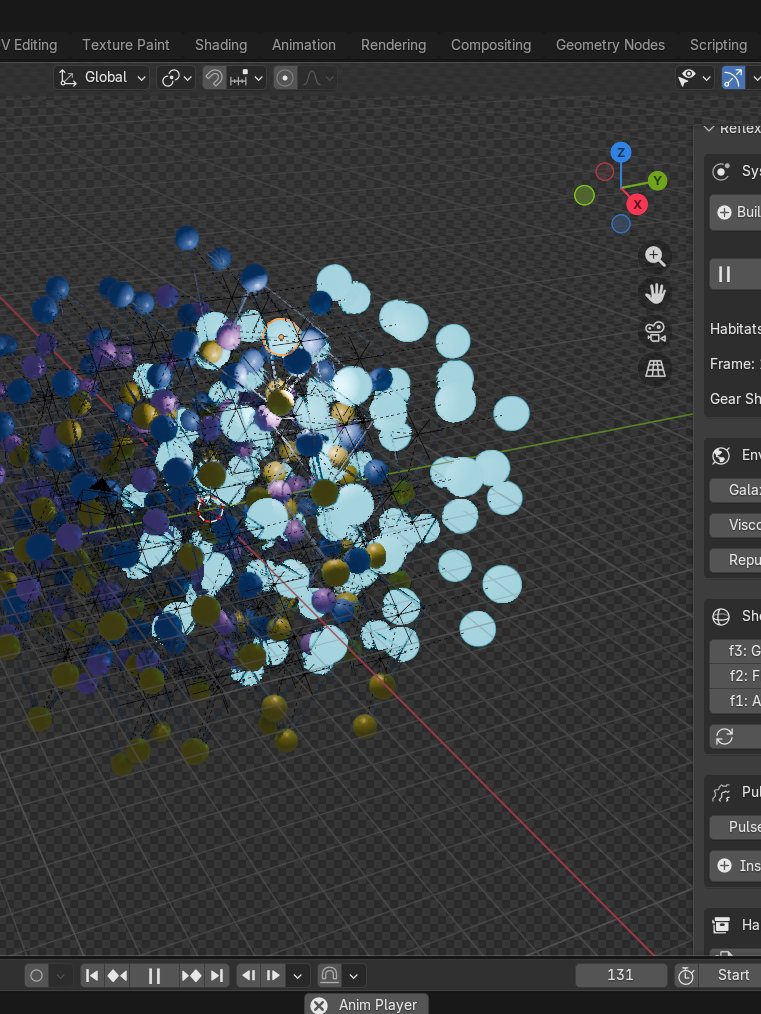This screenshot has width=761, height=1014.
Task: Click the pause button in the side panel
Action: (736, 274)
